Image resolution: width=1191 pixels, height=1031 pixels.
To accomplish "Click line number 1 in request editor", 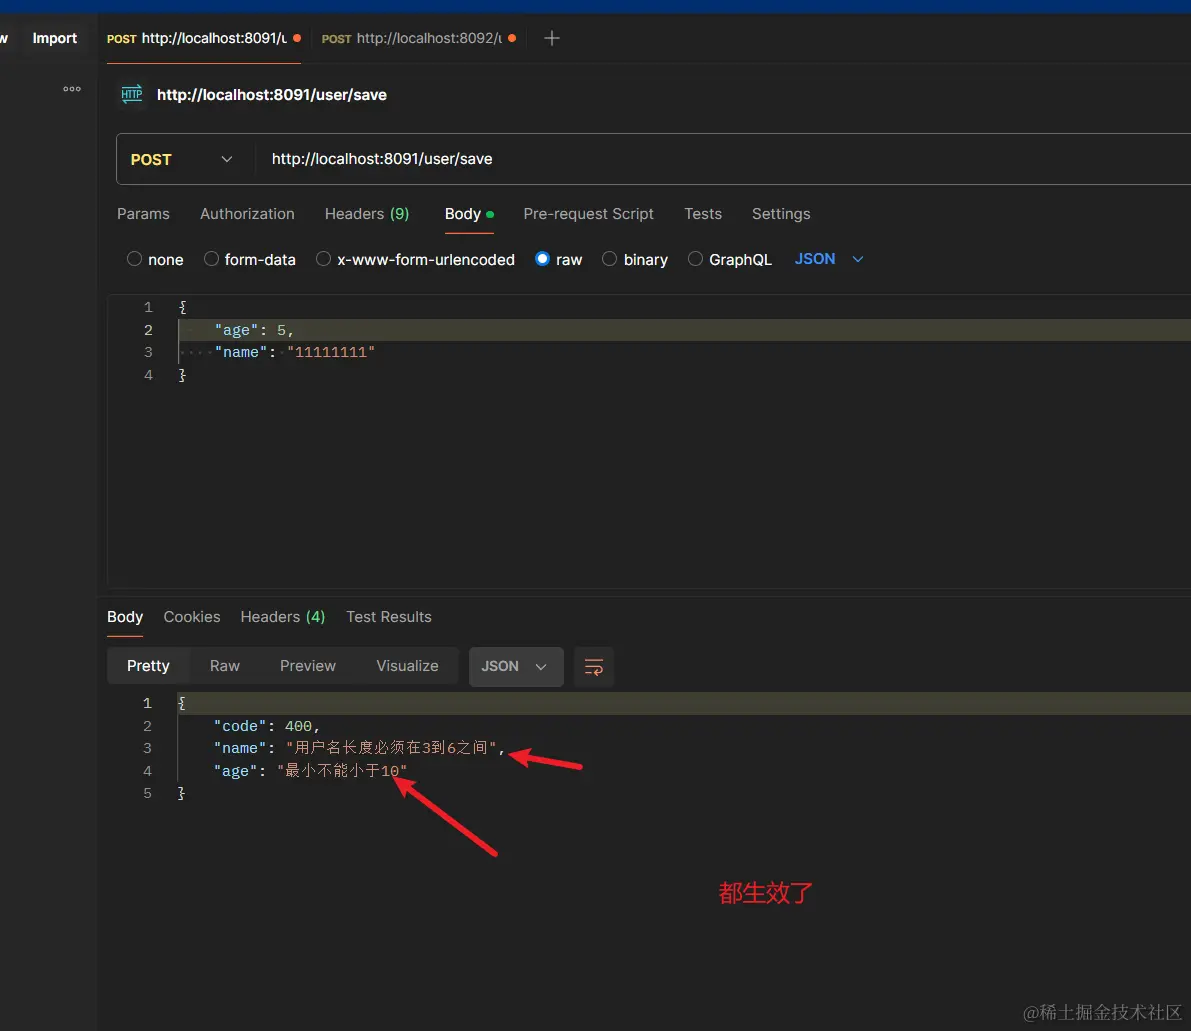I will [148, 307].
